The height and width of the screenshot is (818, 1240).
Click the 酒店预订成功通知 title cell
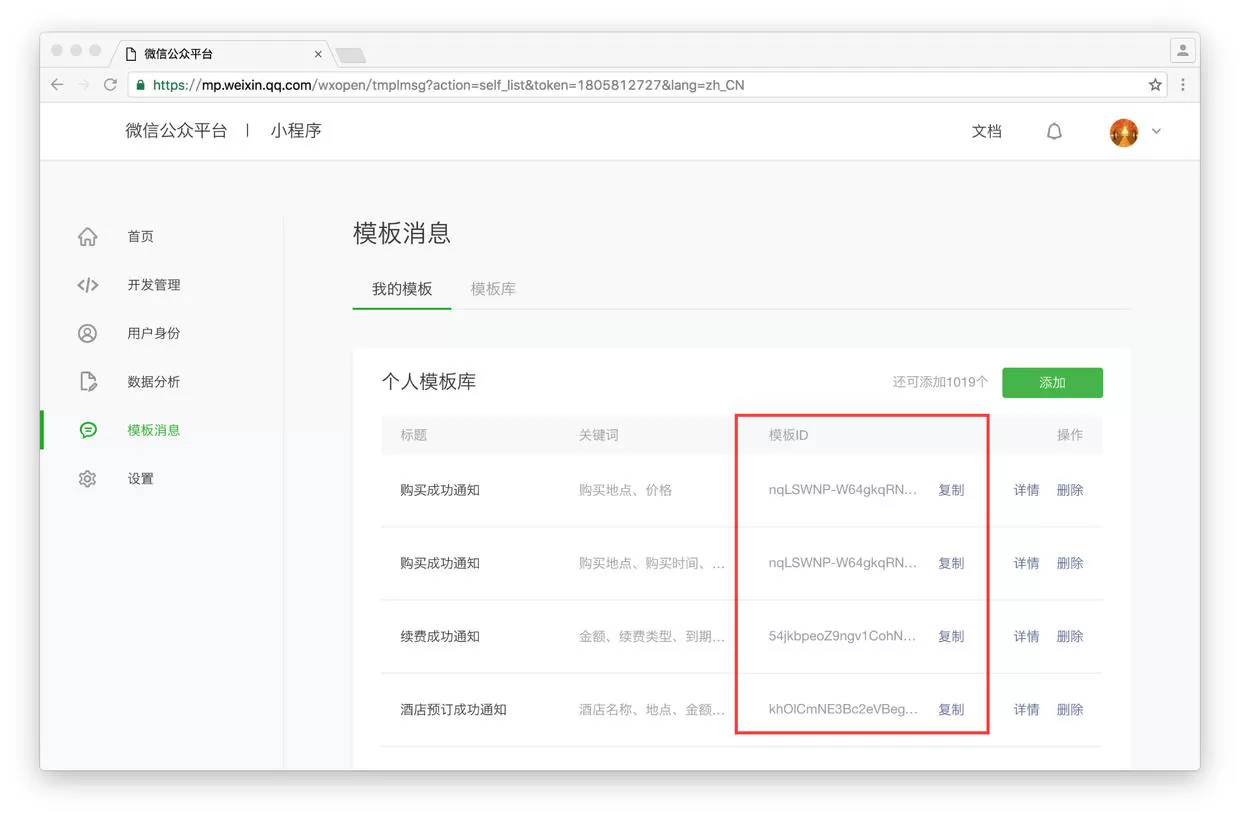pyautogui.click(x=453, y=709)
